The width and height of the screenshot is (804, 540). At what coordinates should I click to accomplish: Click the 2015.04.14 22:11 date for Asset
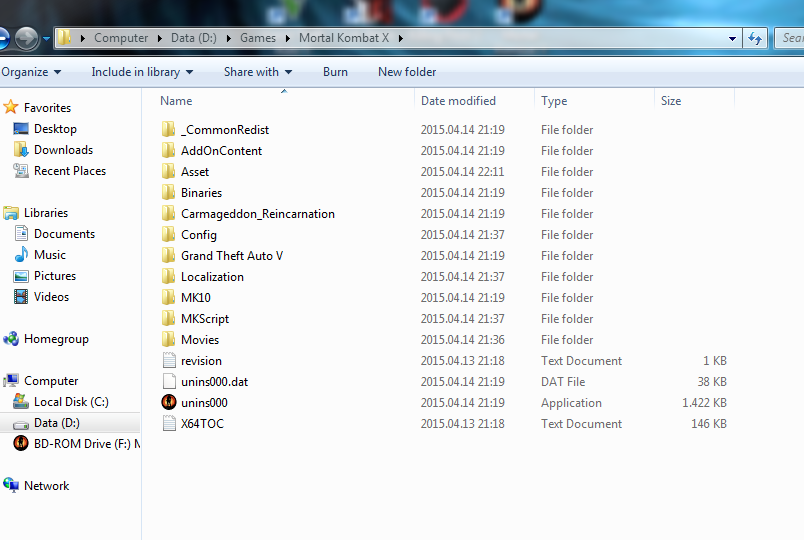coord(463,171)
